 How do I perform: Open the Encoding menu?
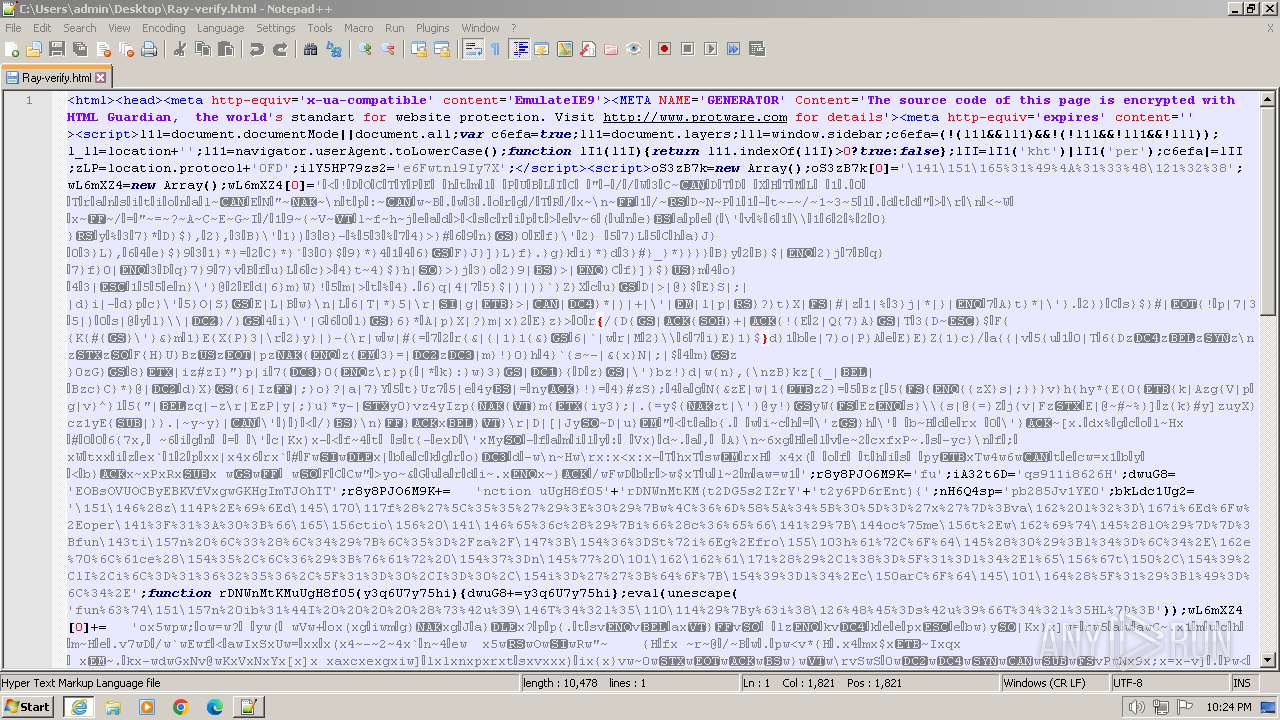[164, 28]
